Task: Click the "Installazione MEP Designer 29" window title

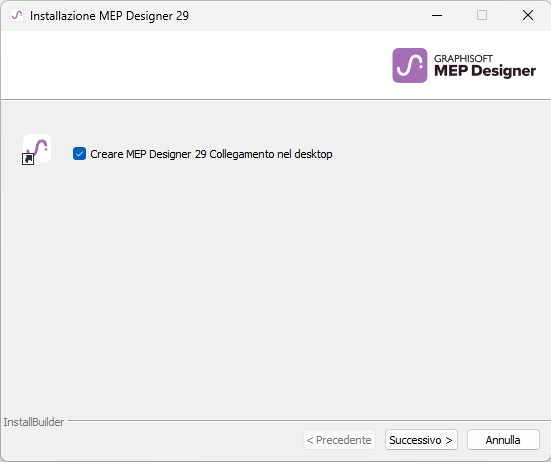Action: 109,16
